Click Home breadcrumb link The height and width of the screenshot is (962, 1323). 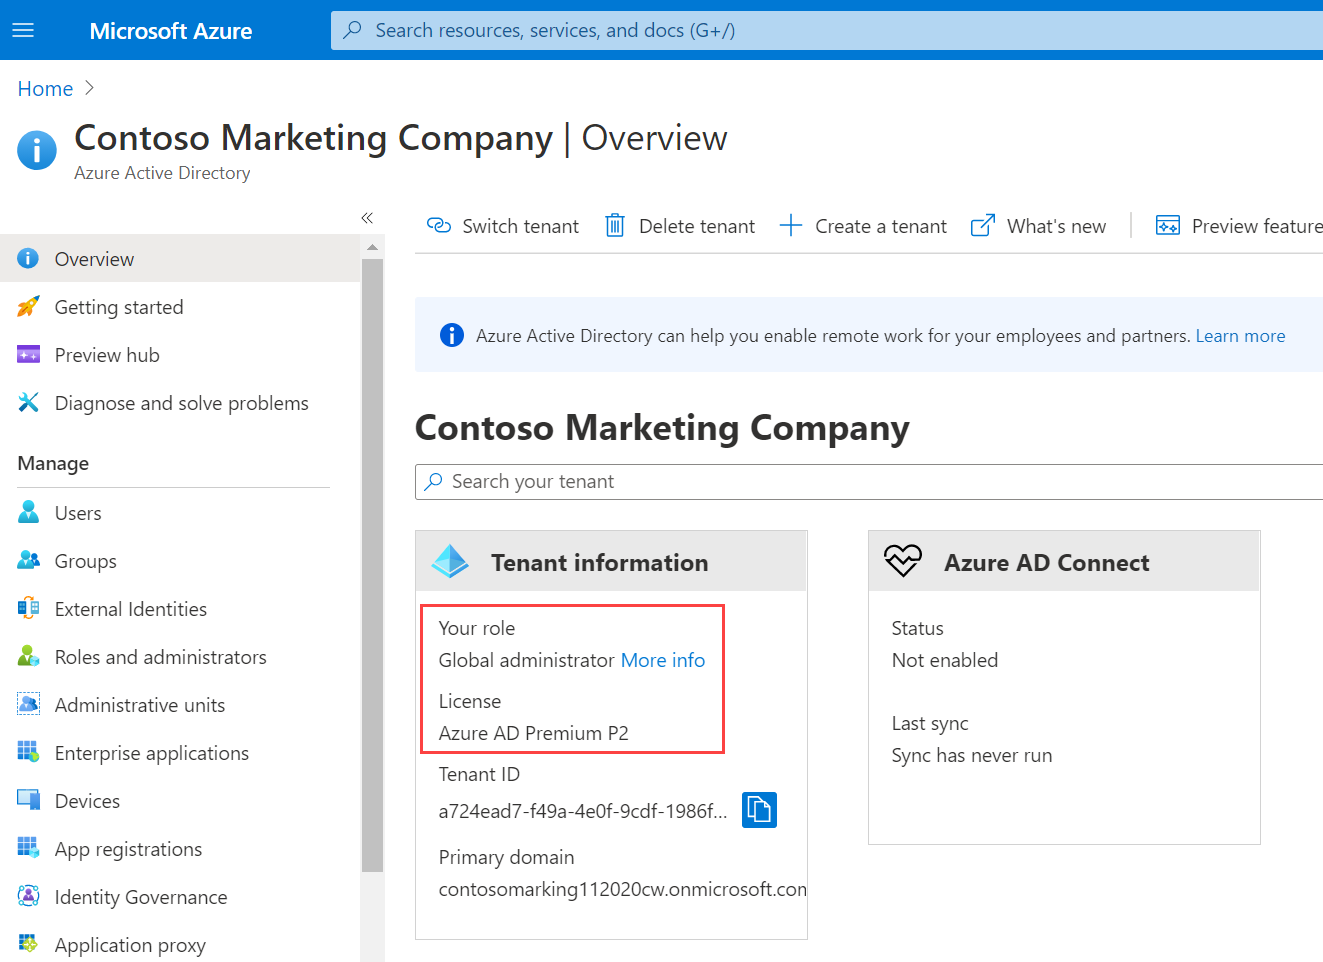45,88
